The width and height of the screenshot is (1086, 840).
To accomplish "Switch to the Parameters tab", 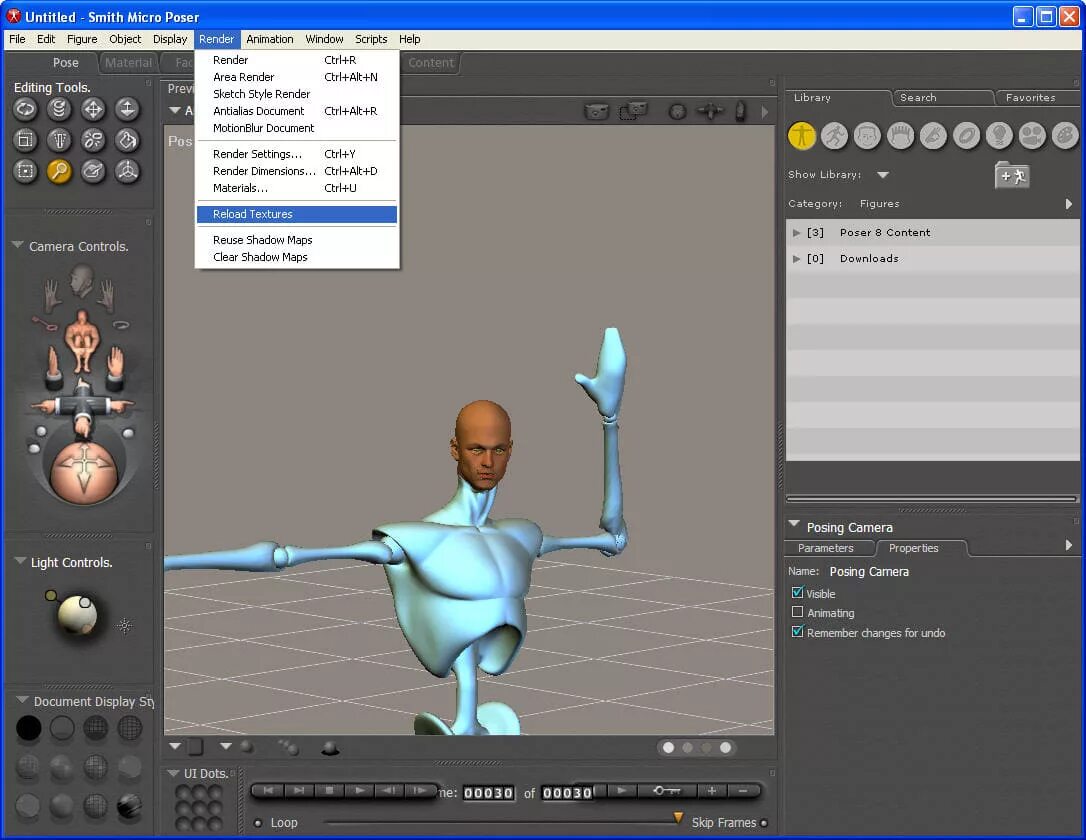I will pos(829,548).
